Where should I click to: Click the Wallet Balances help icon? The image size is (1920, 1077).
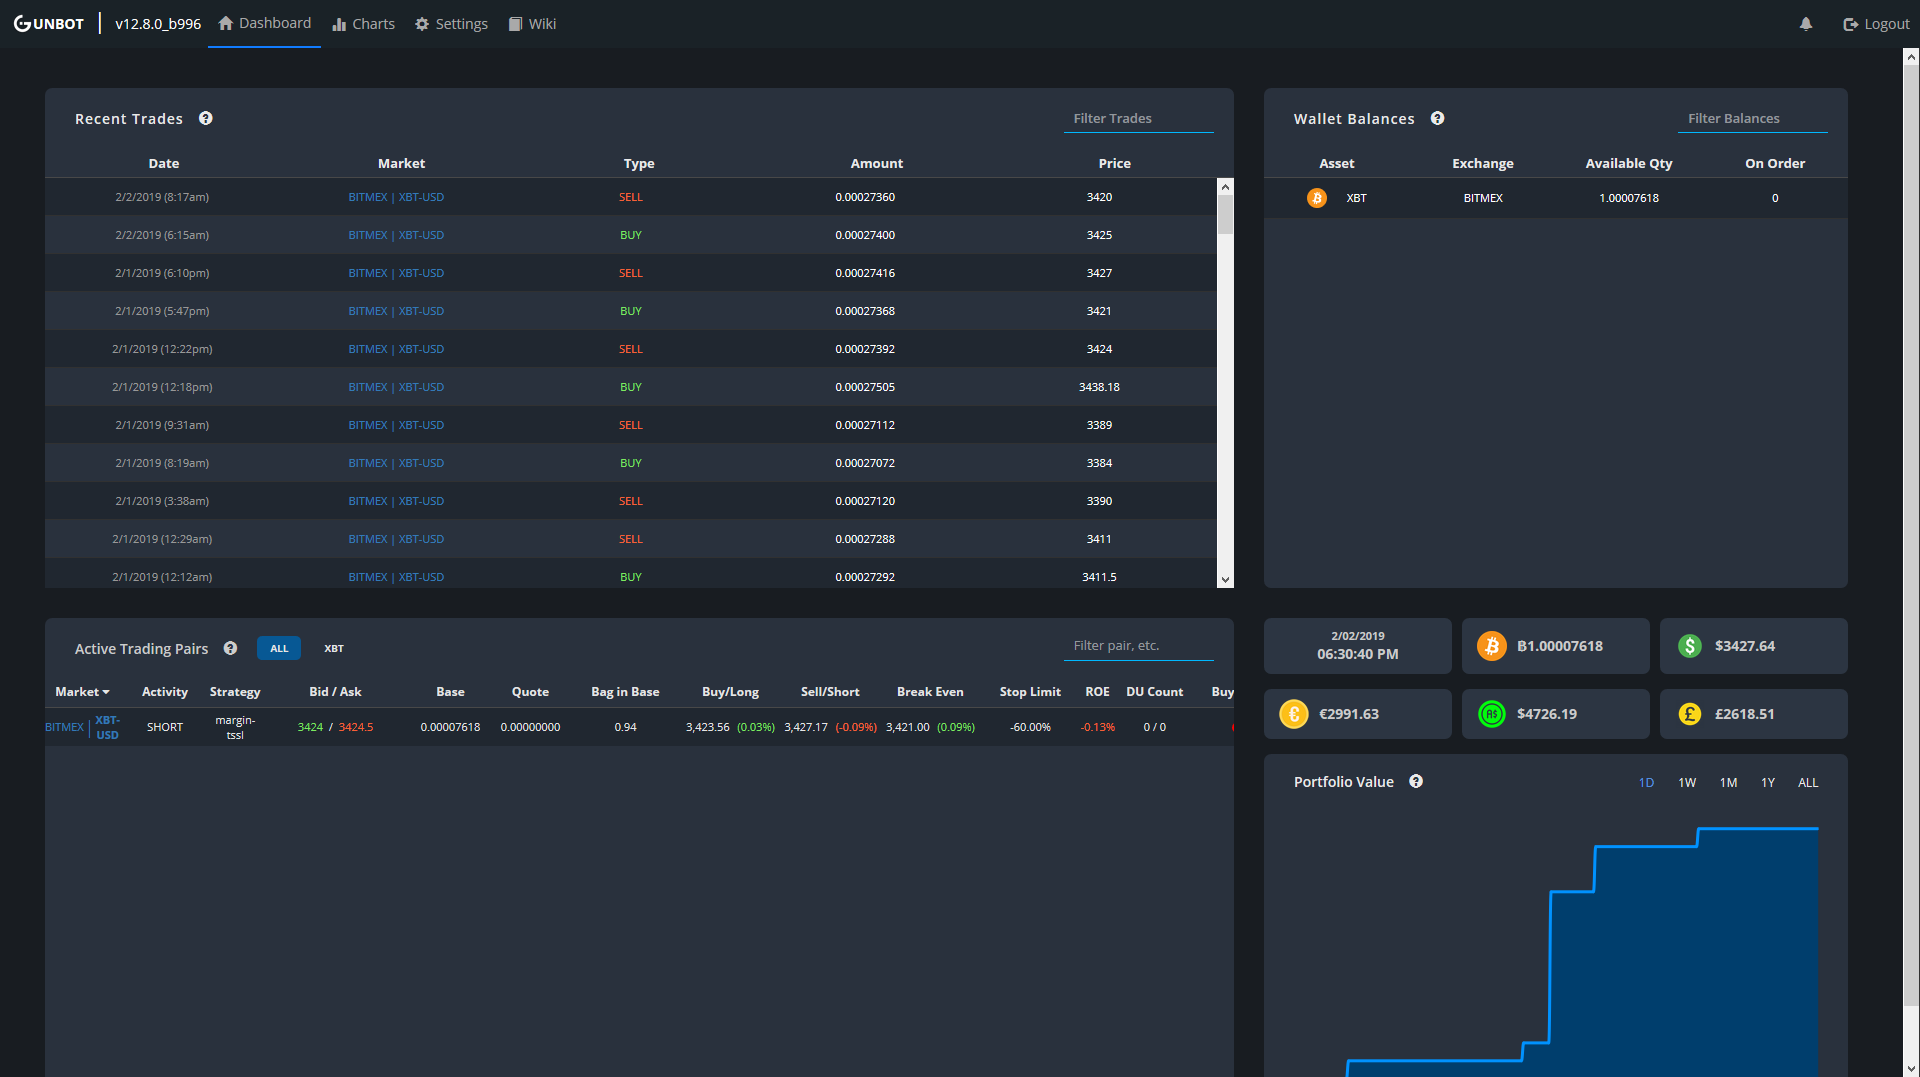click(1437, 118)
